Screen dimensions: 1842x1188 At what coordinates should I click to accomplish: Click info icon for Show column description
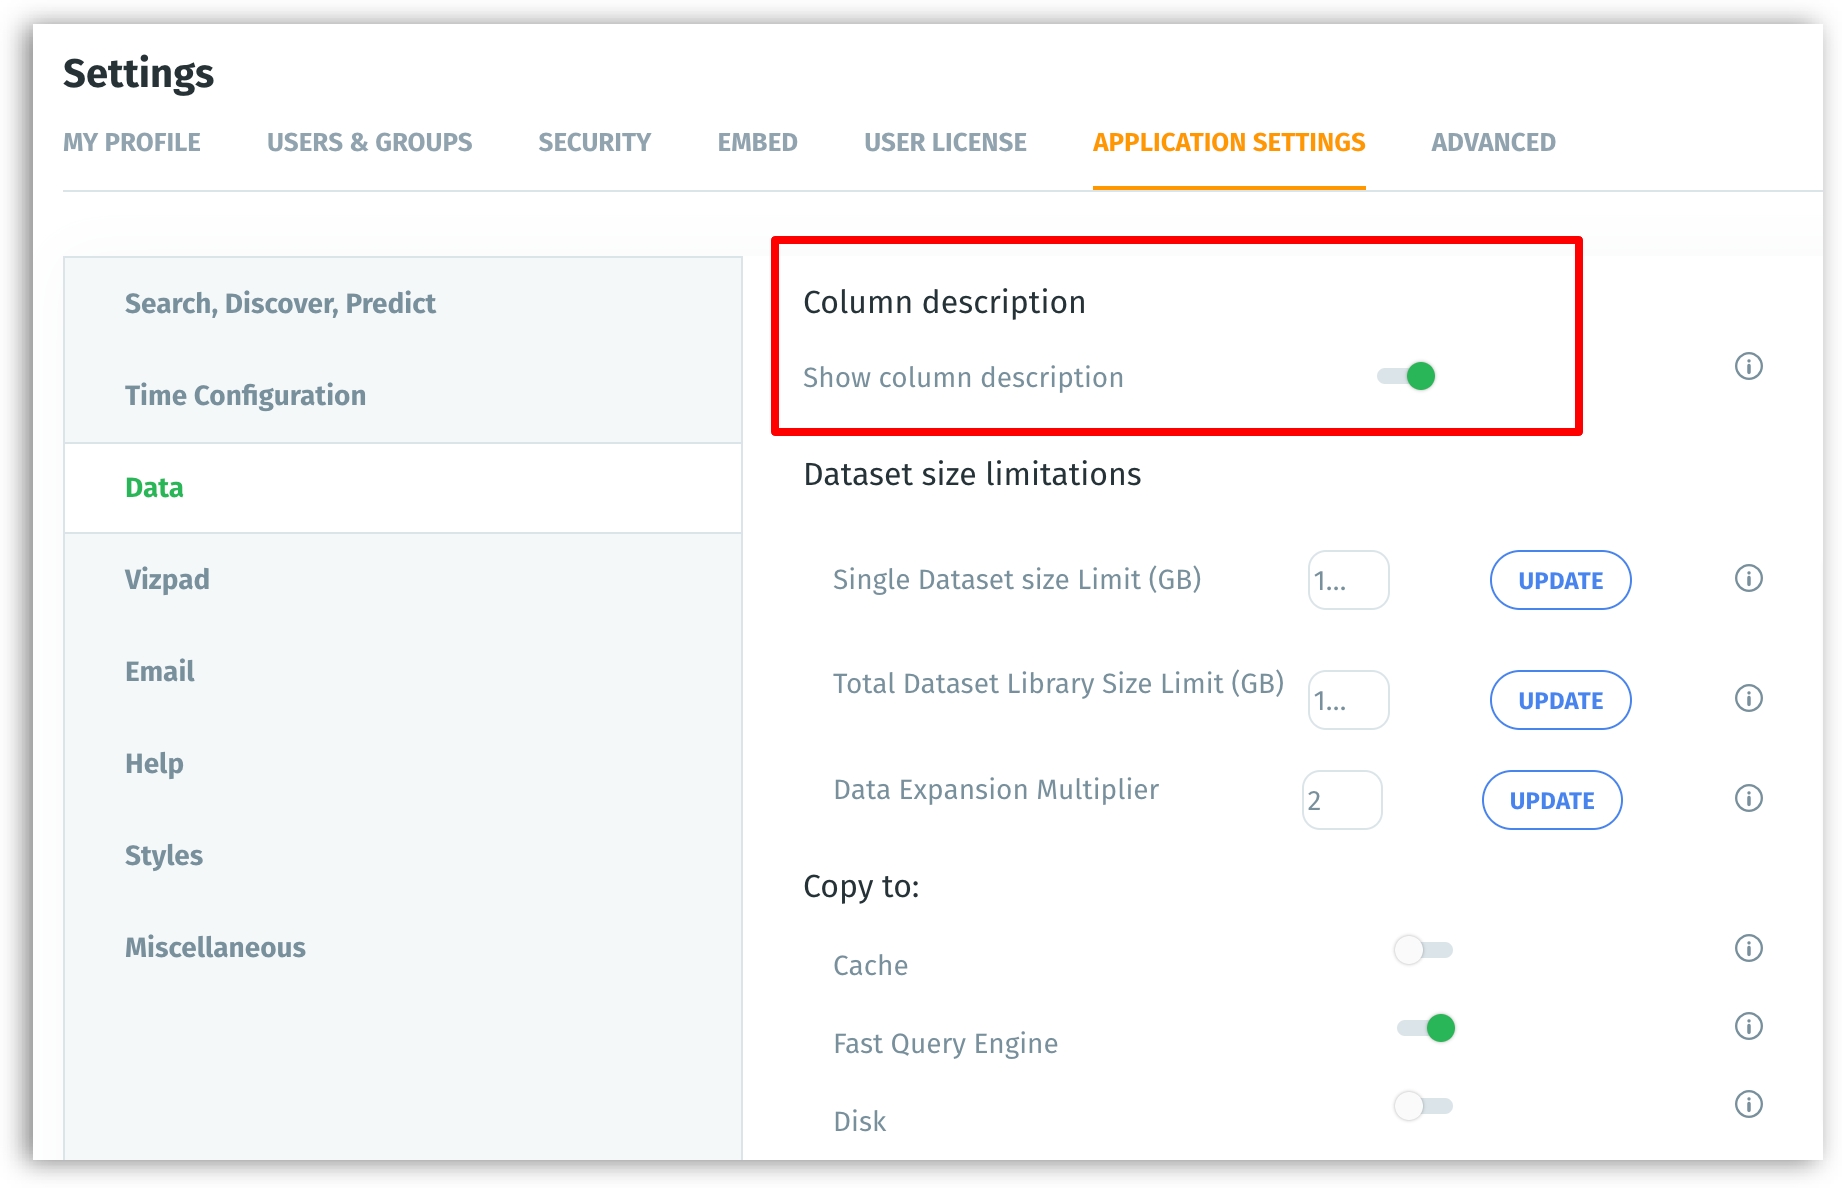(1748, 366)
